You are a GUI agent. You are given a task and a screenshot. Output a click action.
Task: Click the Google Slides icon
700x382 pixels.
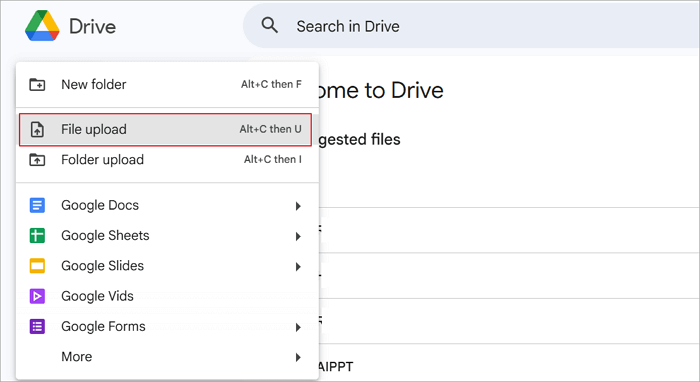pos(37,266)
